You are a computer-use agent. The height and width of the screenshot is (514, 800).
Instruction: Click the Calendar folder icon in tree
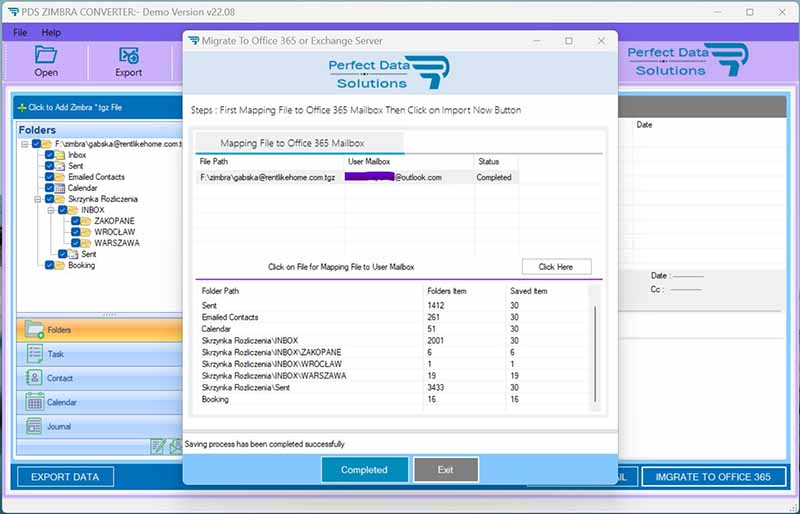point(60,188)
